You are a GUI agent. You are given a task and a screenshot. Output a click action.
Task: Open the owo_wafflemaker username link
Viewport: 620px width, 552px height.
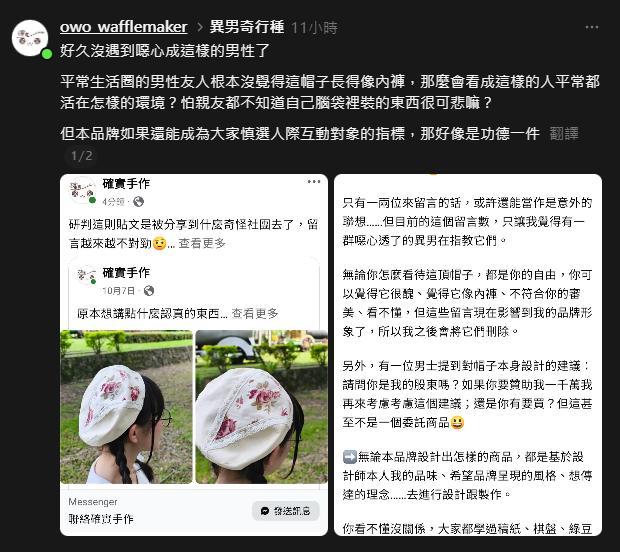[123, 27]
